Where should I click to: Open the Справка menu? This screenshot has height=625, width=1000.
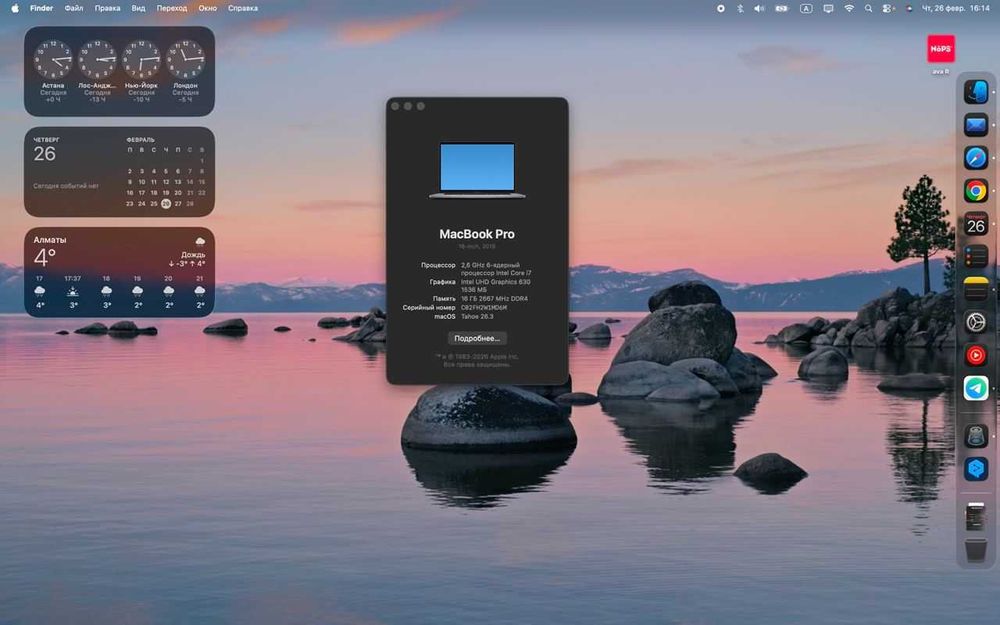pos(243,8)
